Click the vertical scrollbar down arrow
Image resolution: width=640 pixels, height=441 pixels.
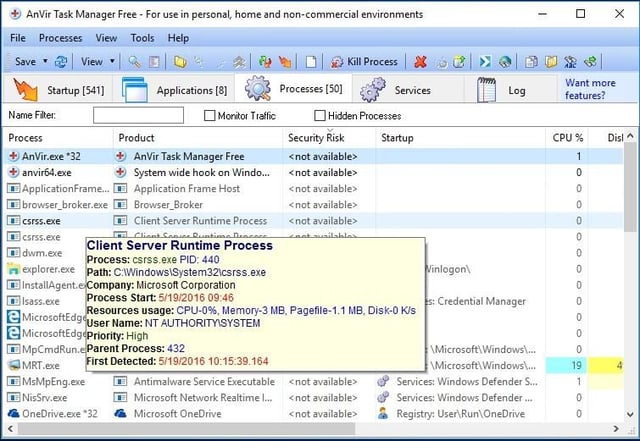[x=631, y=415]
